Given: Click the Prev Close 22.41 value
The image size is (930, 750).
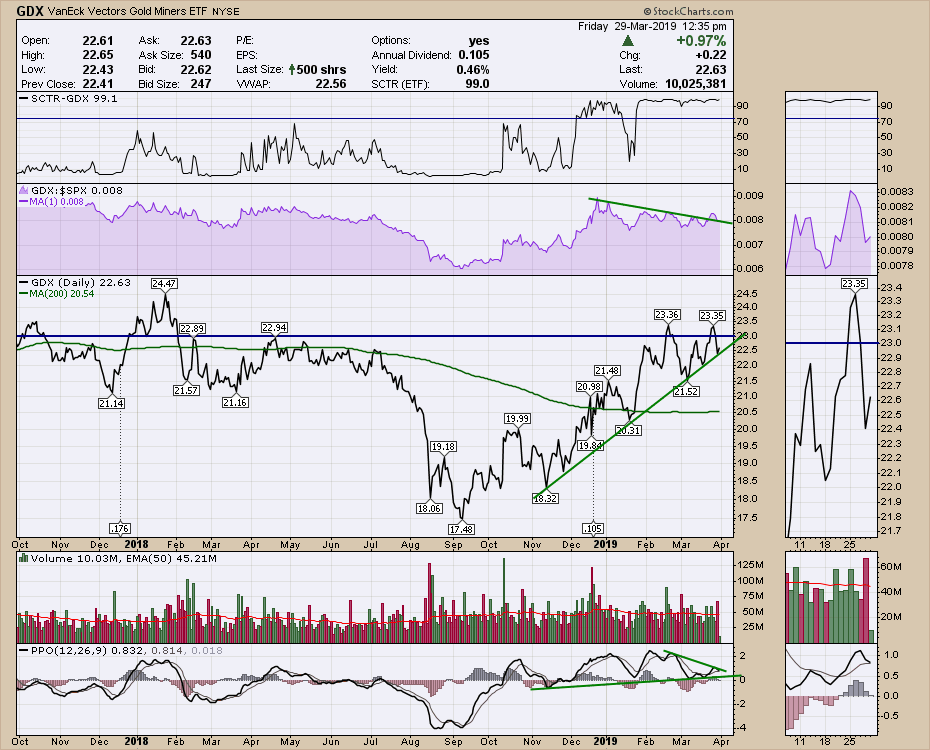Looking at the screenshot, I should (x=98, y=84).
